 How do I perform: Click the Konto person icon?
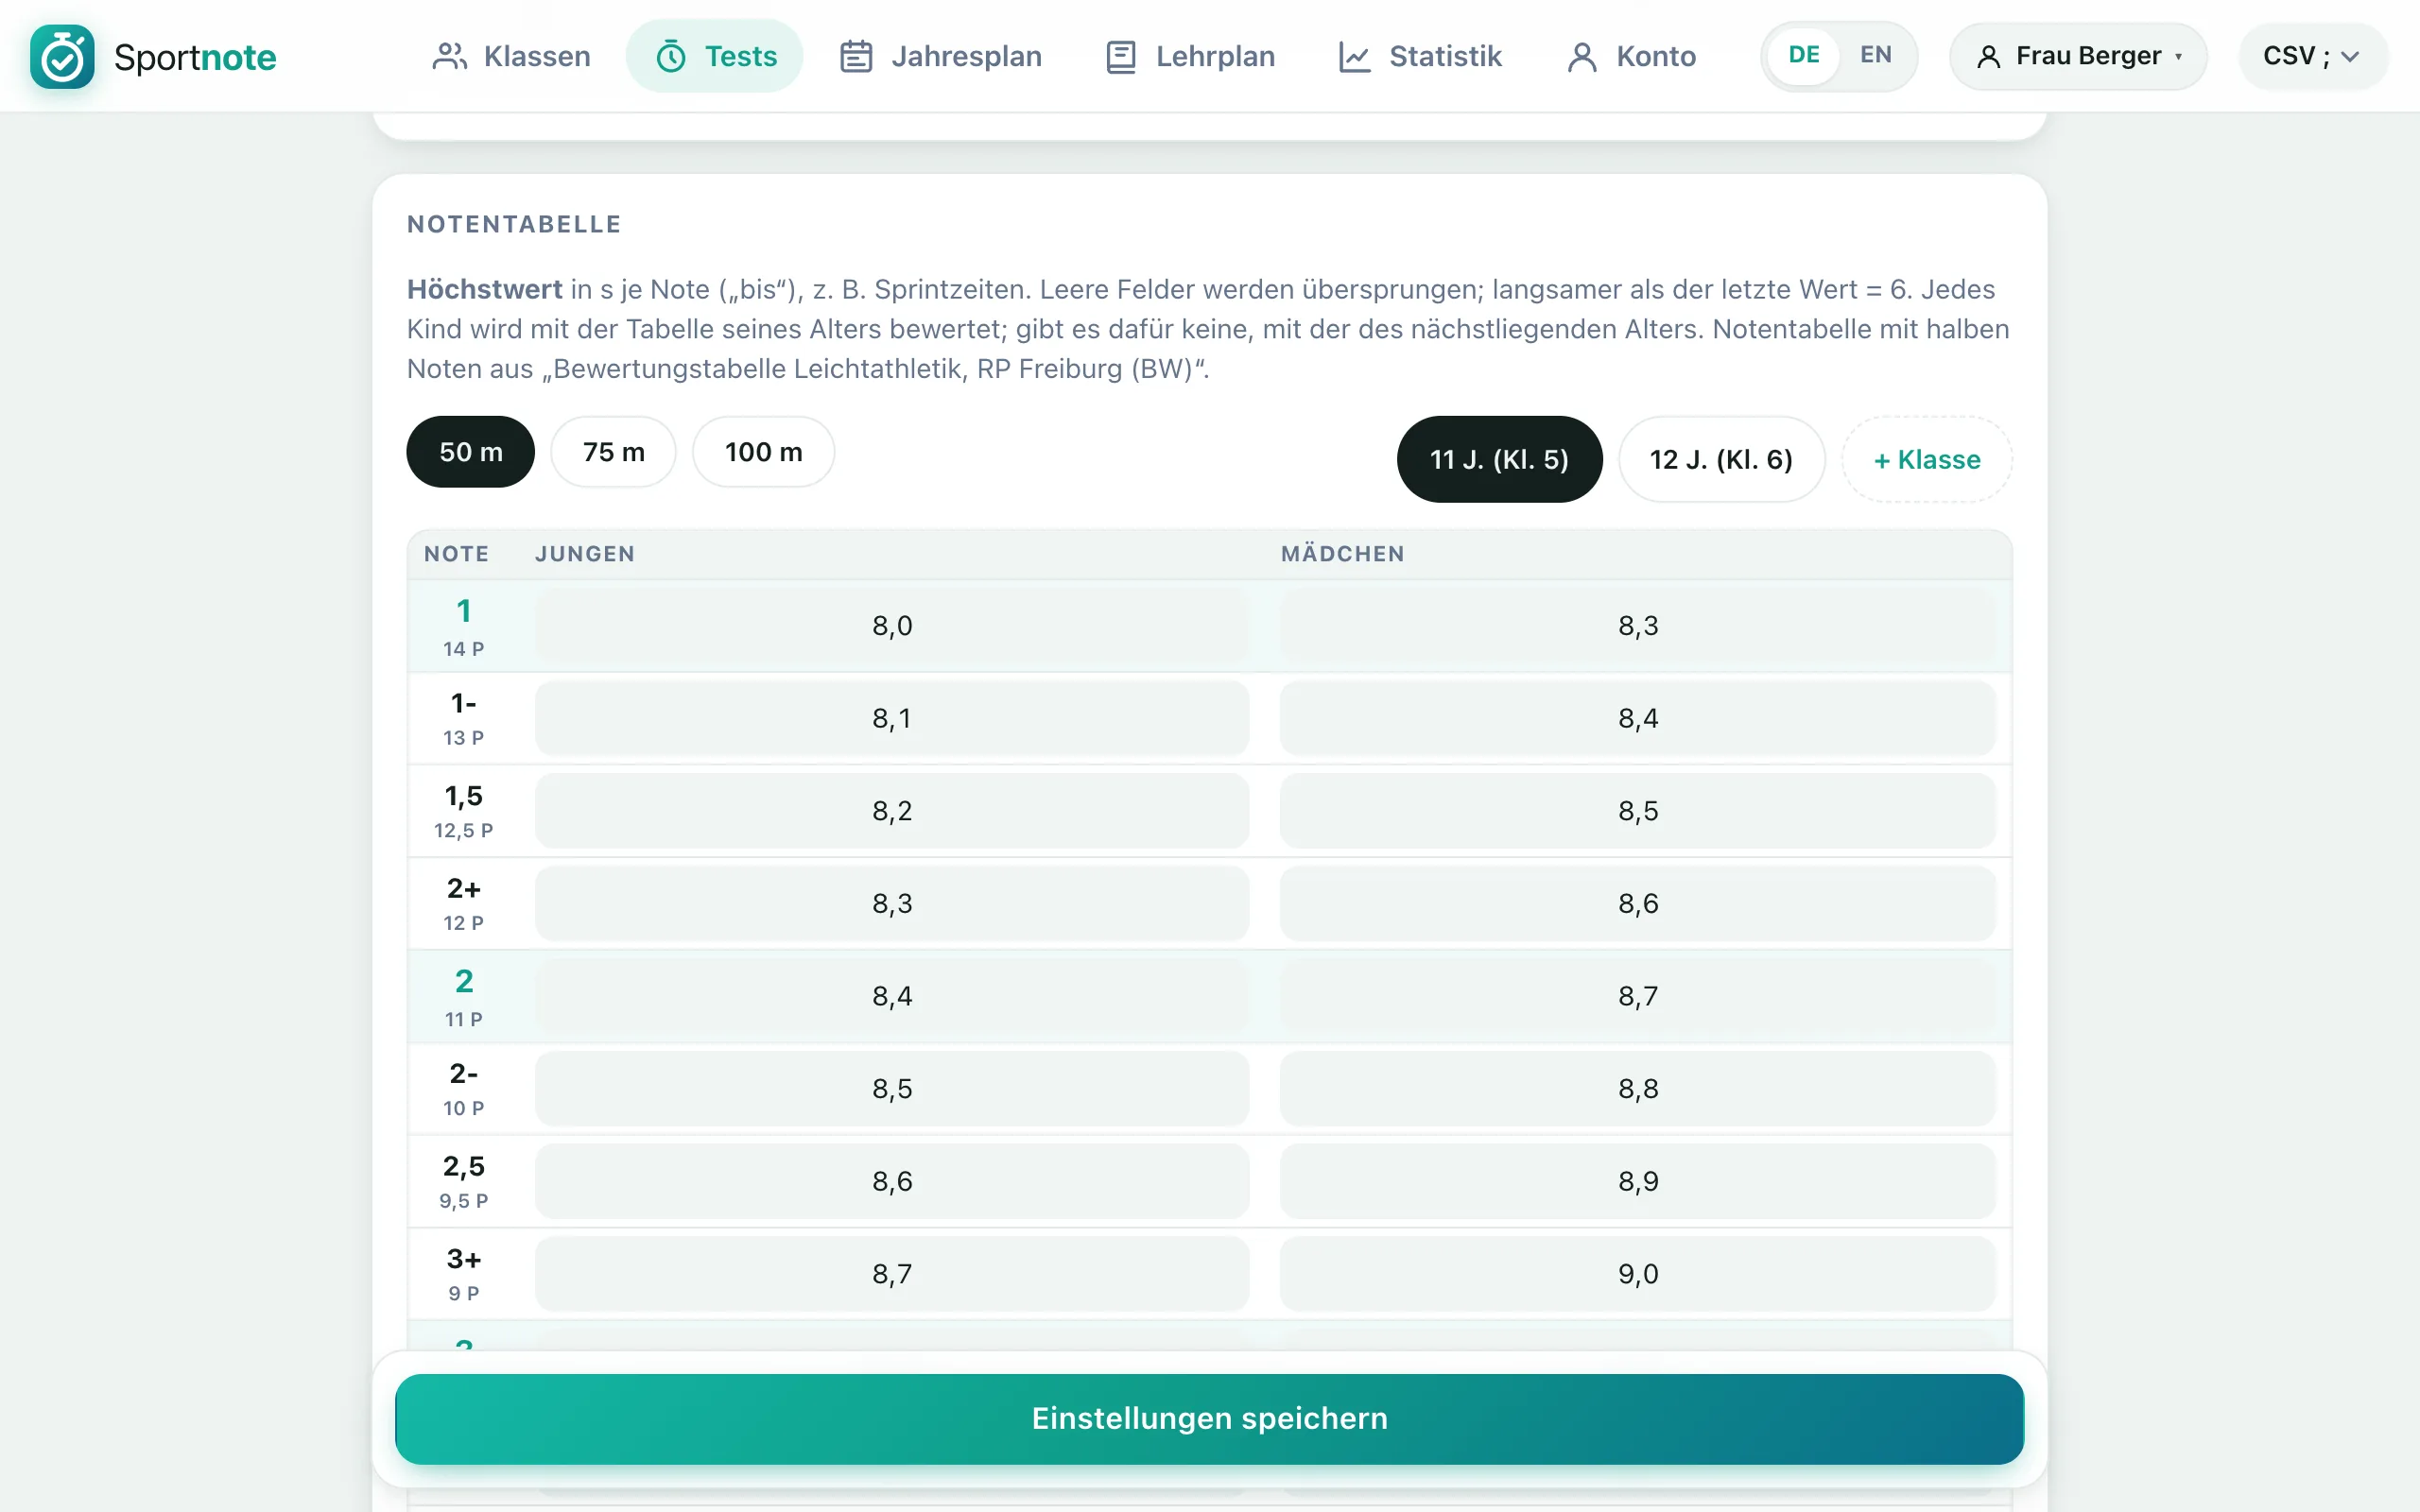(1582, 57)
